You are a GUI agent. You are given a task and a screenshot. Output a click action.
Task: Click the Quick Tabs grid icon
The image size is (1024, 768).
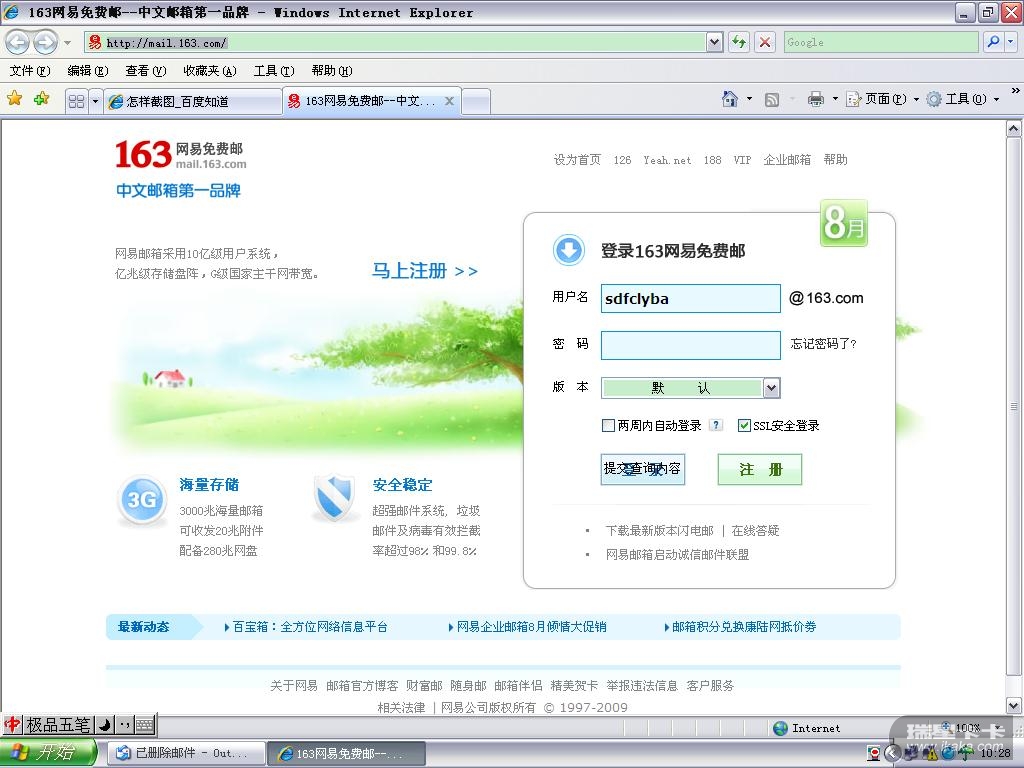(76, 101)
